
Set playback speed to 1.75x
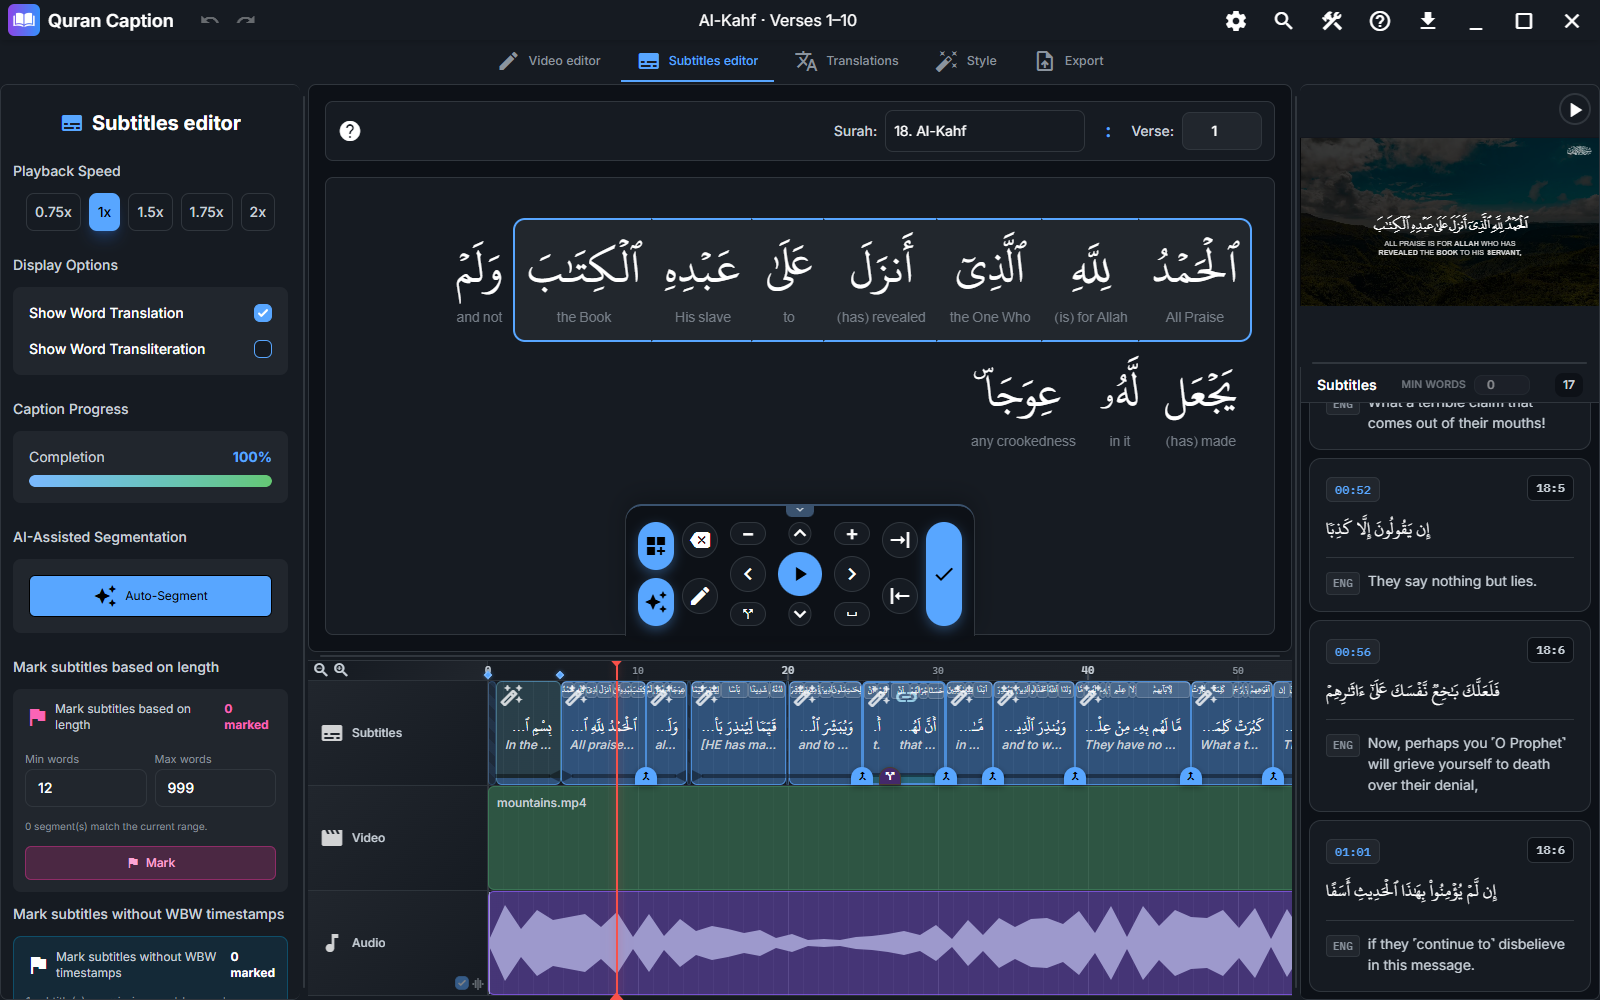(x=207, y=212)
